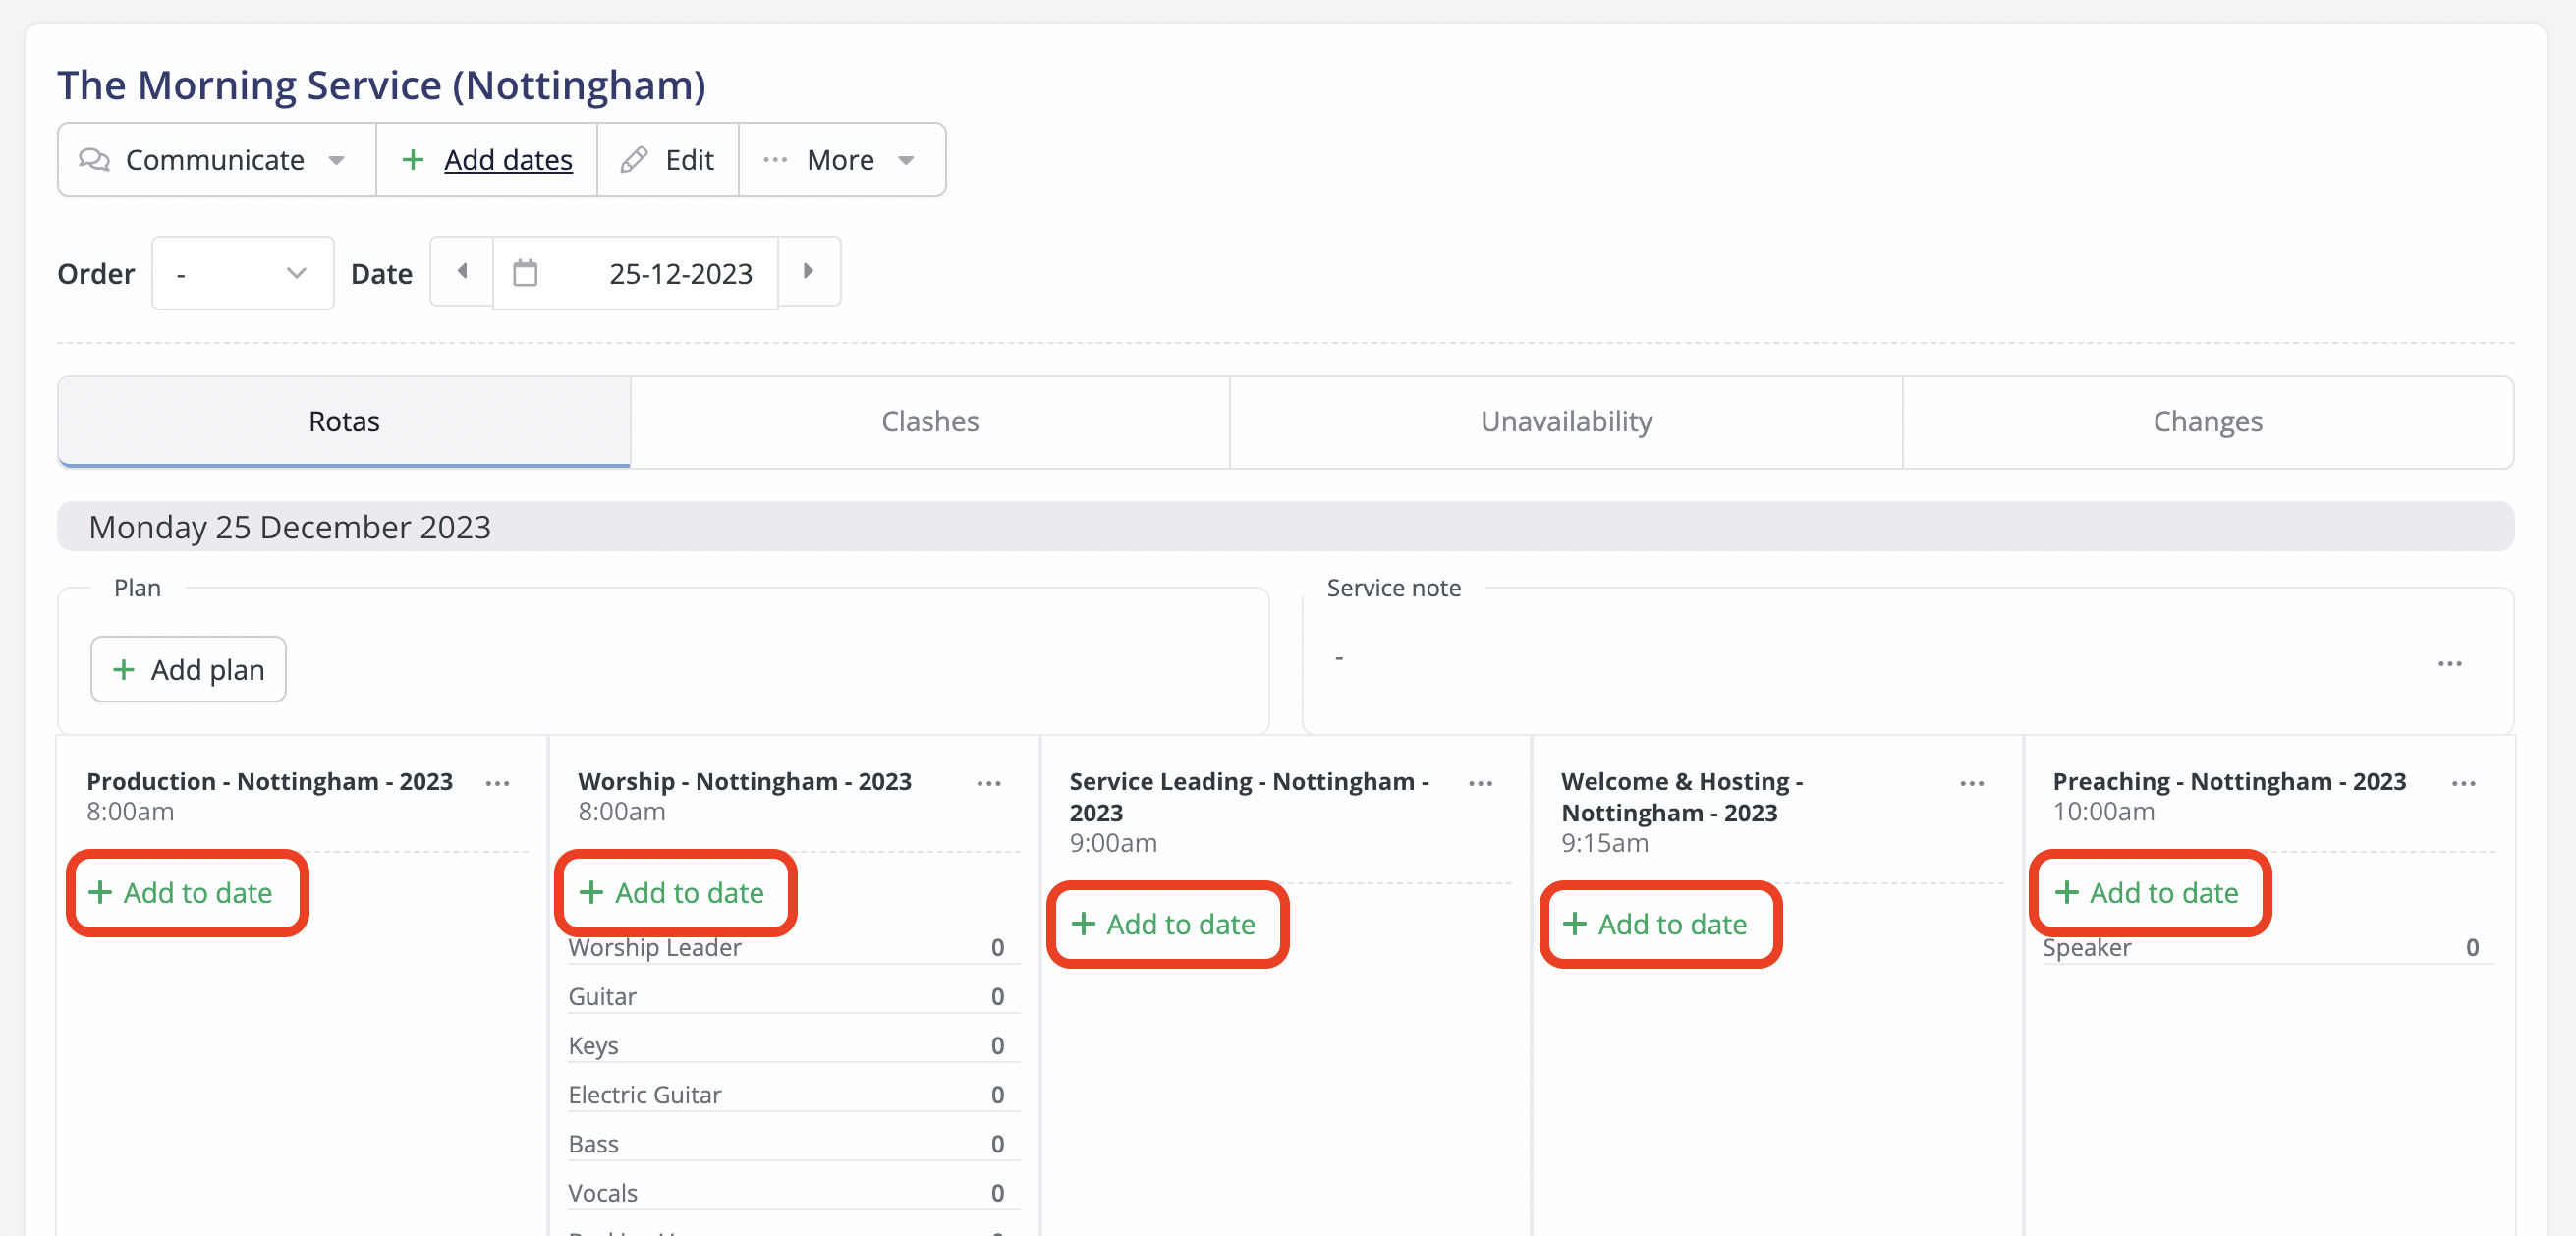Click the Service note options ellipsis
The width and height of the screenshot is (2576, 1236).
click(x=2451, y=663)
